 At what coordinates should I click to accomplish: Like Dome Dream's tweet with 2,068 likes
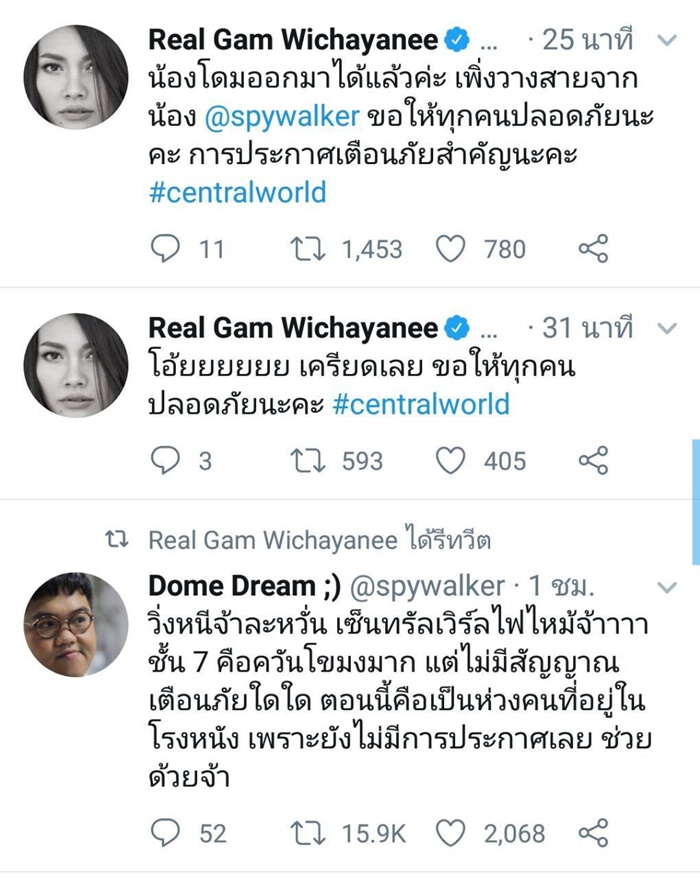[x=451, y=833]
